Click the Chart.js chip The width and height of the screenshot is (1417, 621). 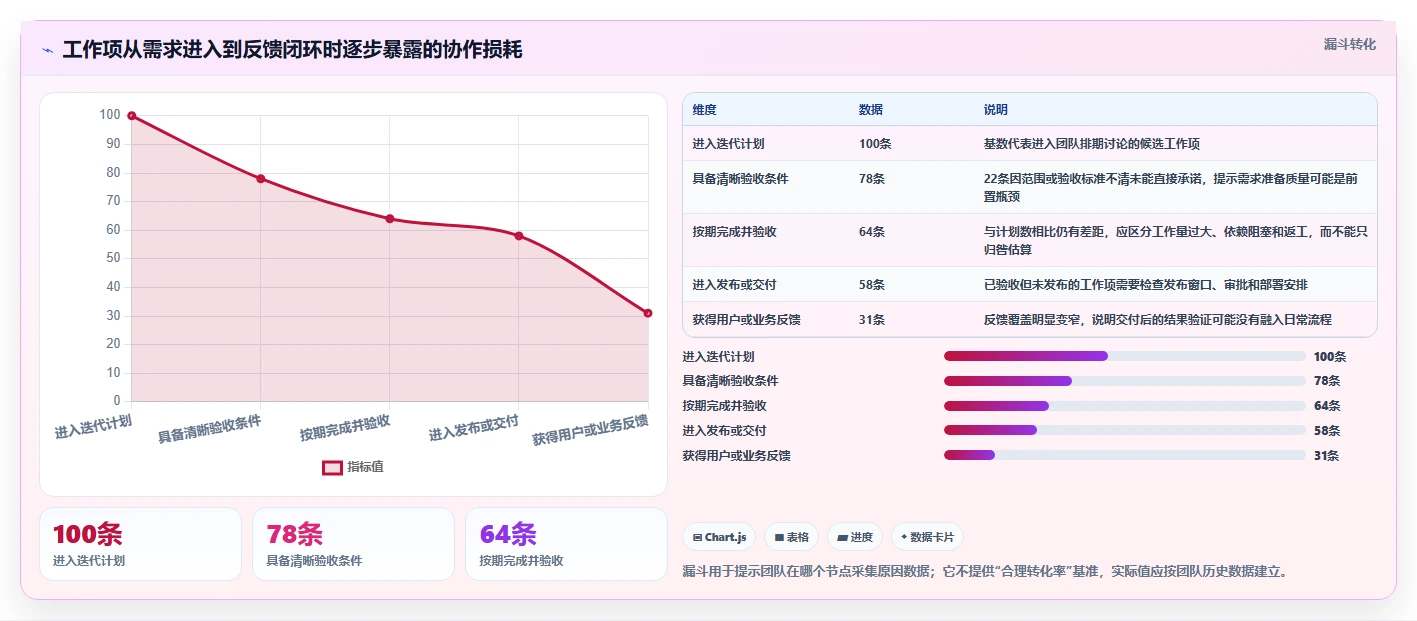(719, 537)
